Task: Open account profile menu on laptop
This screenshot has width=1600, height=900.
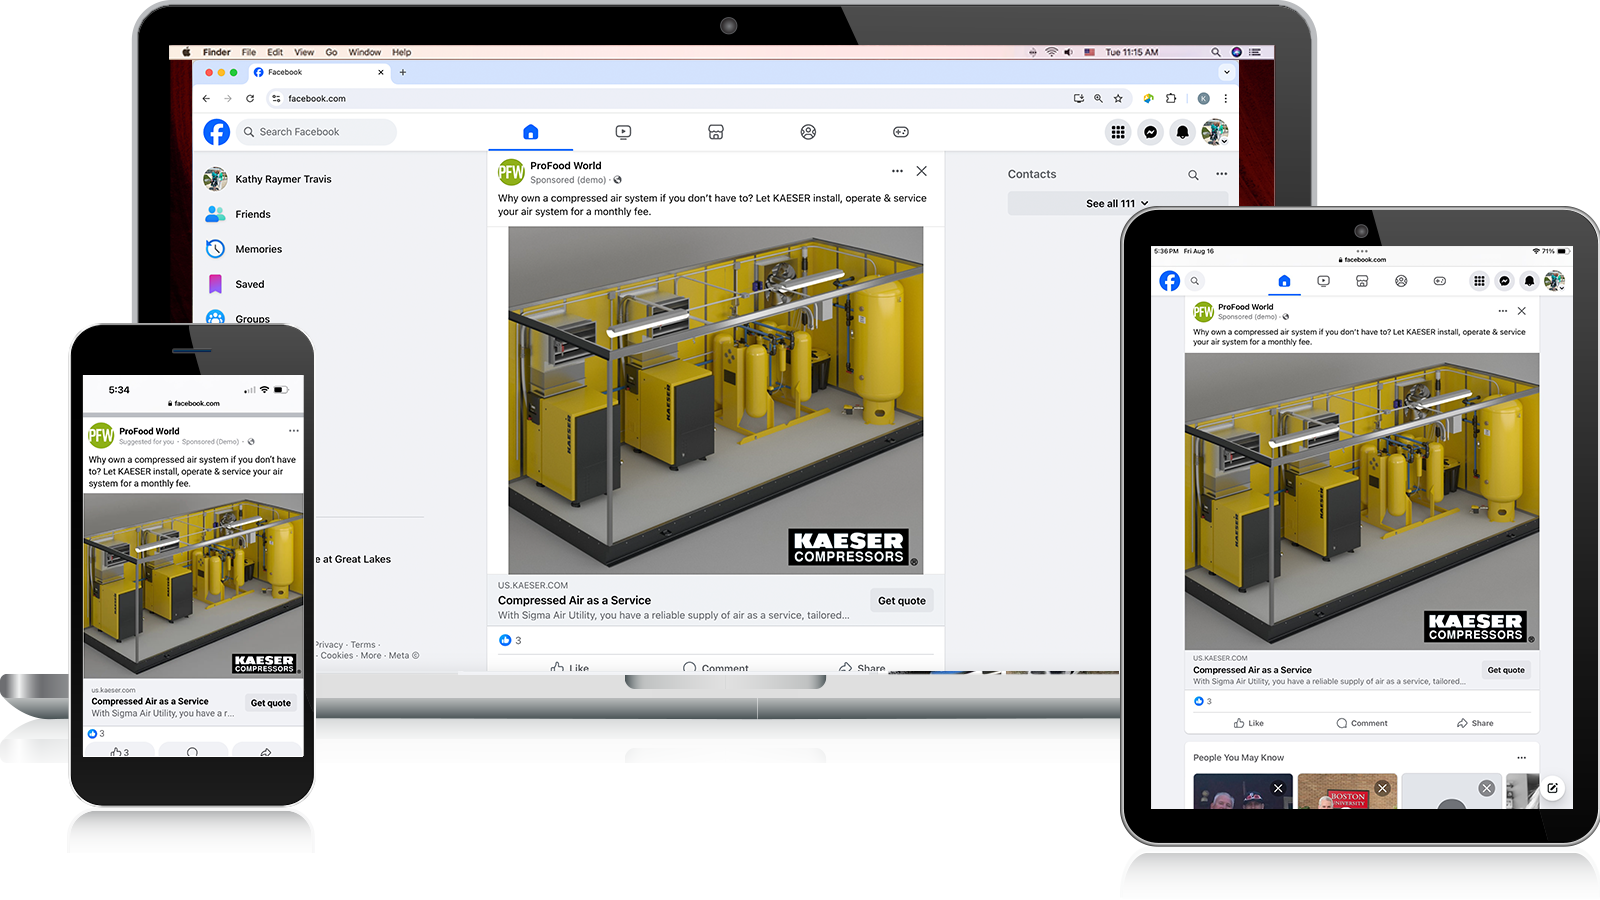Action: pyautogui.click(x=1215, y=132)
